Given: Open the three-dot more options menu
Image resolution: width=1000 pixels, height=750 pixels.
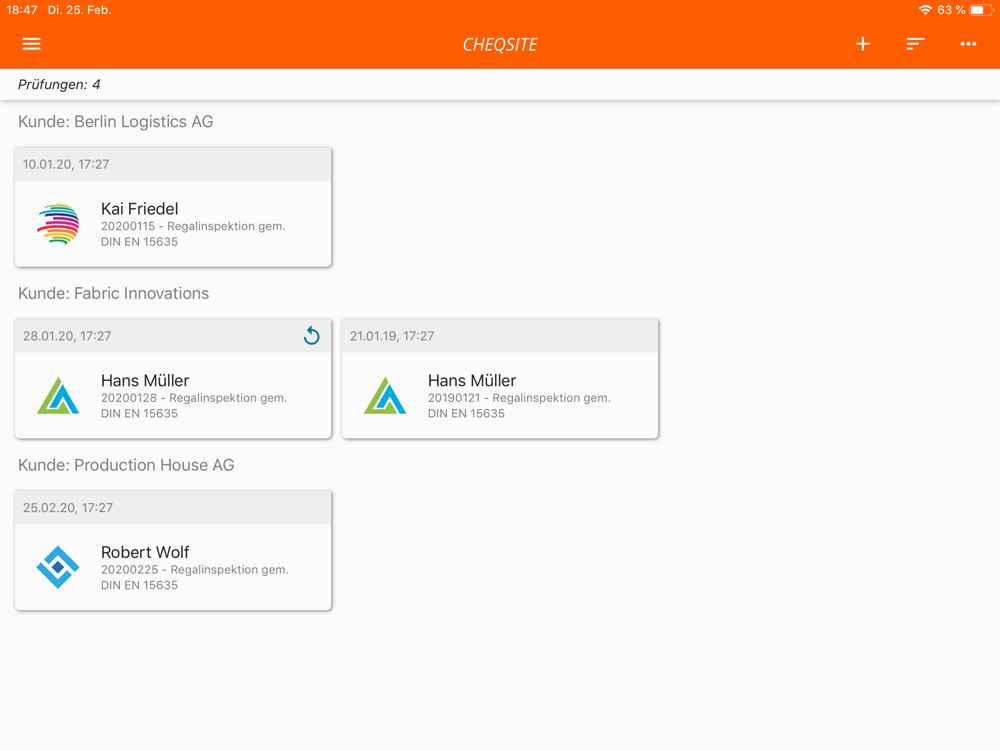Looking at the screenshot, I should (968, 44).
